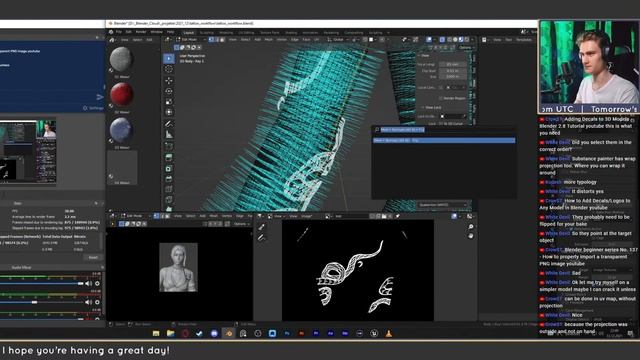The height and width of the screenshot is (360, 640).
Task: Collapse the View section in sidebar
Action: click(x=424, y=56)
